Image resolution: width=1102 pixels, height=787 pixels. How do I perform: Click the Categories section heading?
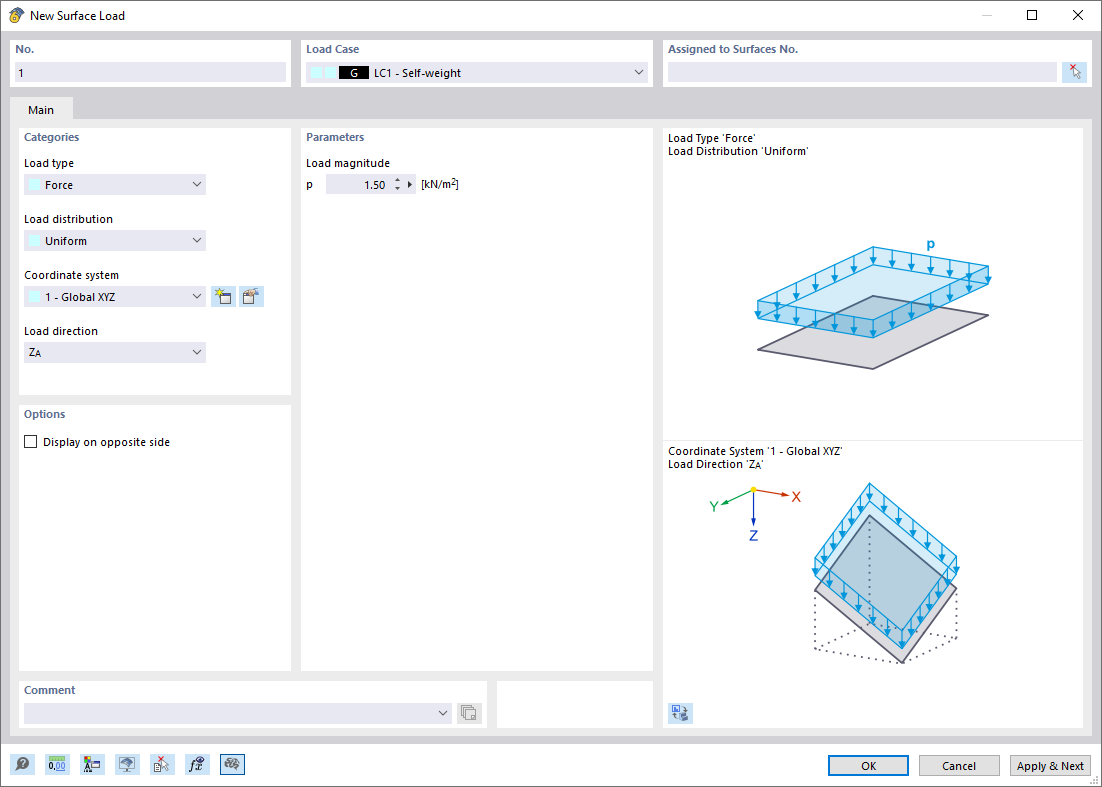coord(51,137)
